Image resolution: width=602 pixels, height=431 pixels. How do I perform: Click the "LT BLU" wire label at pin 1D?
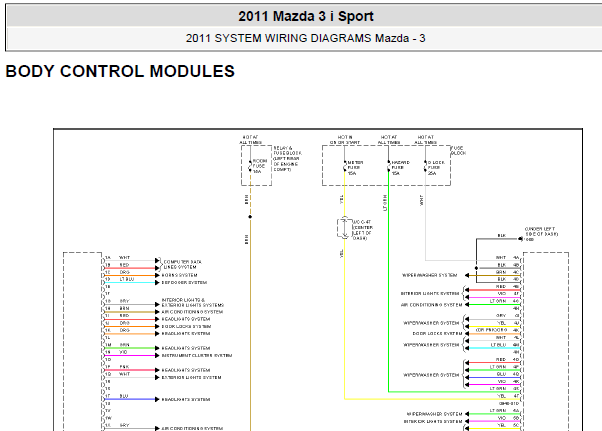[x=127, y=279]
